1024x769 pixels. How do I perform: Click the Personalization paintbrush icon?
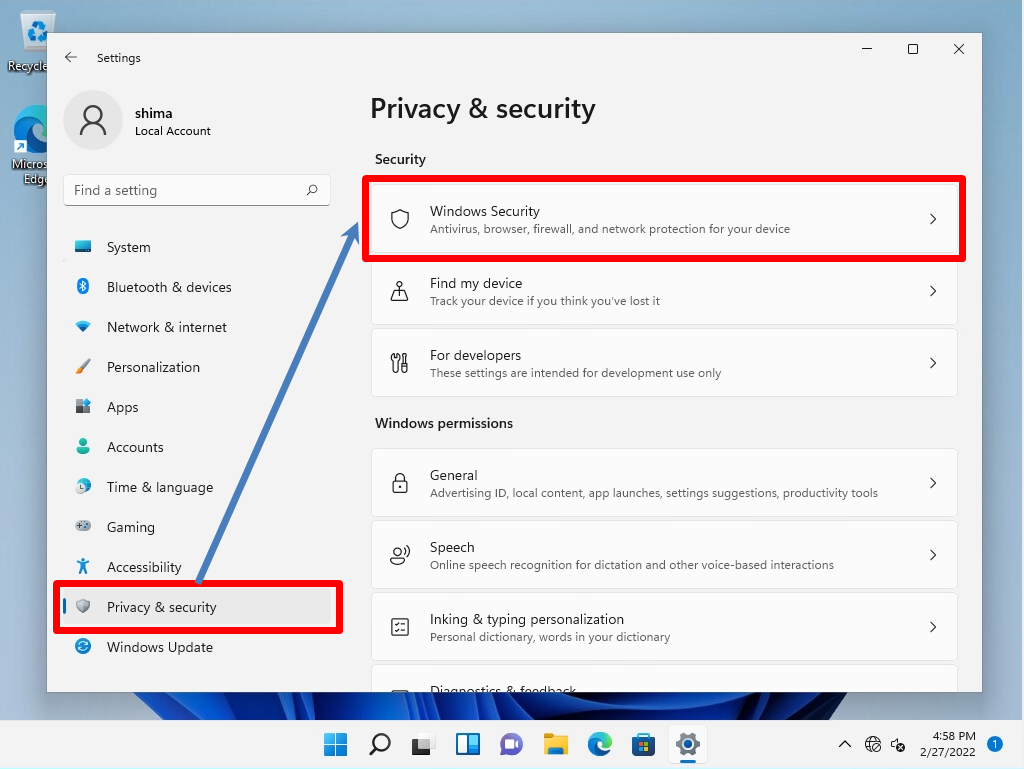(83, 366)
